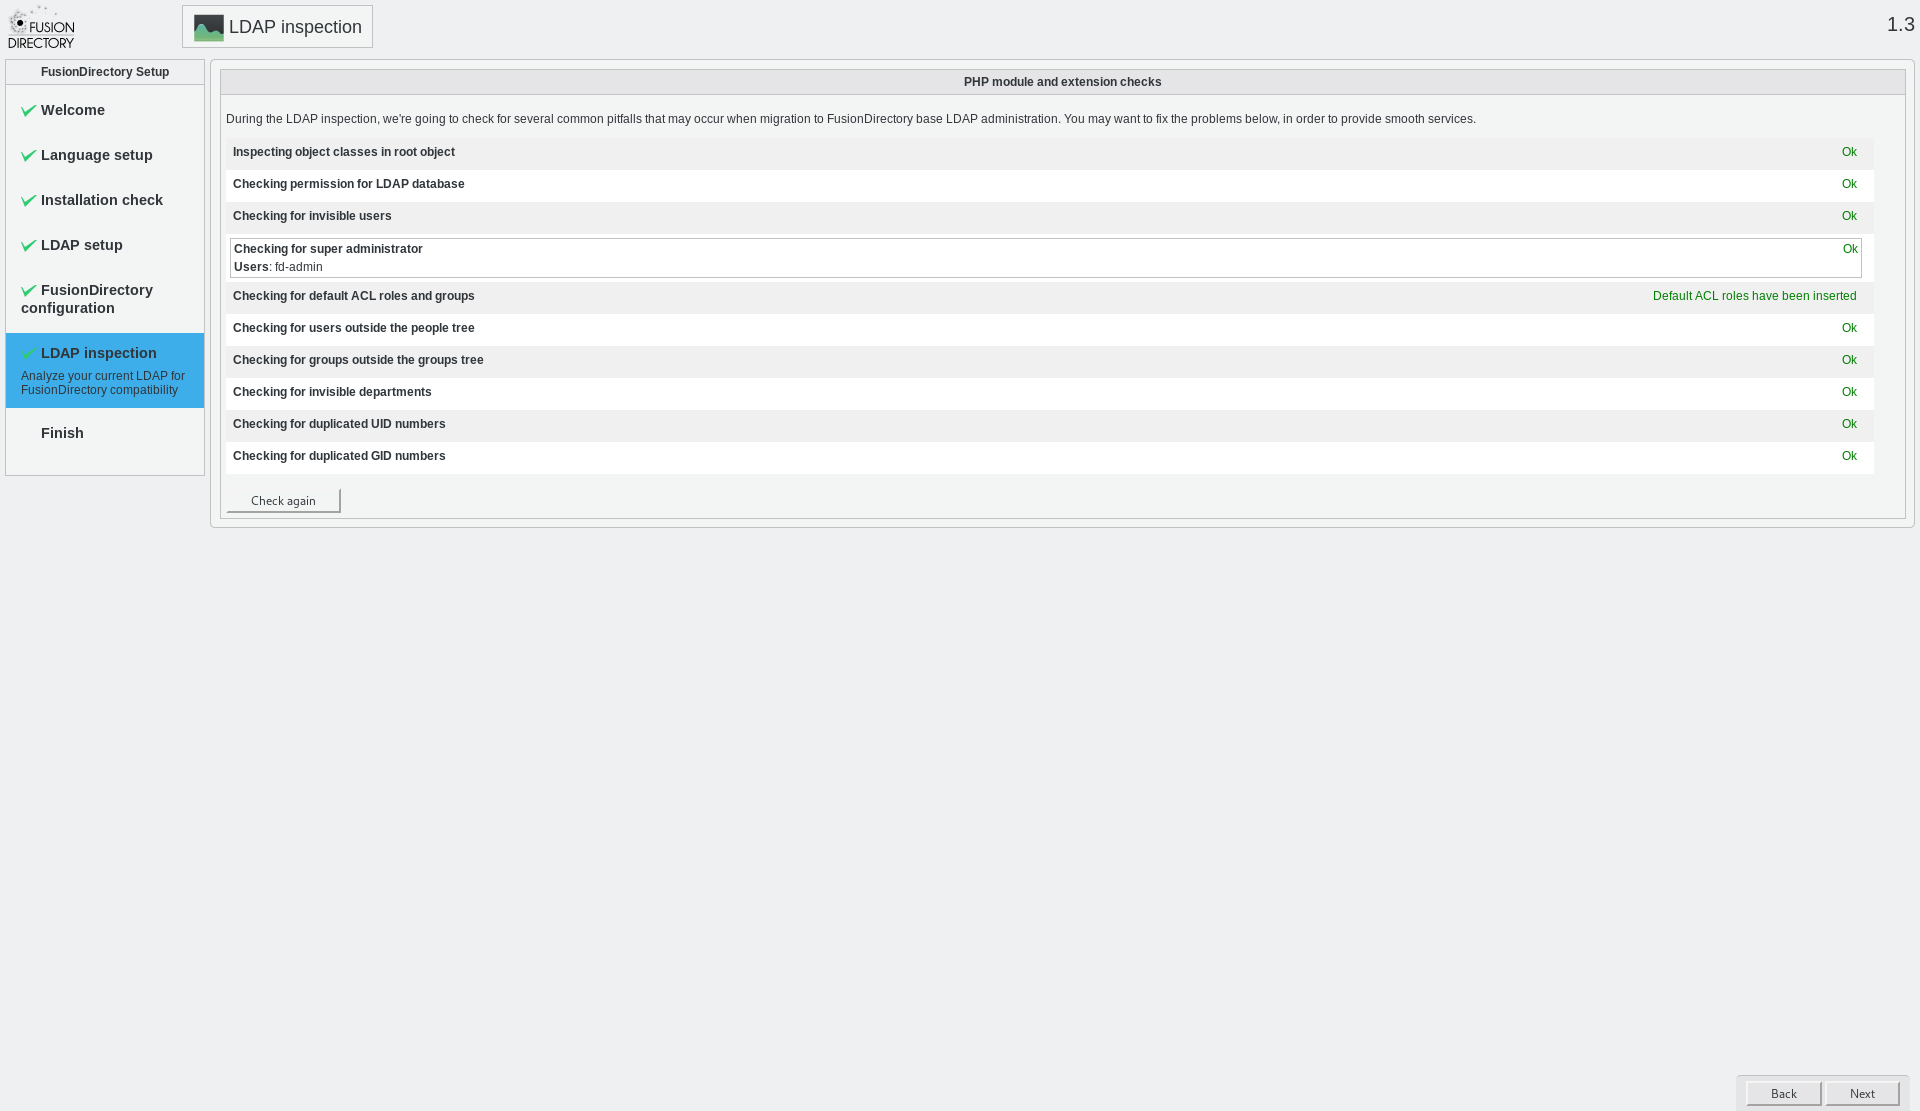Click Ok status for groups outside groups tree
The height and width of the screenshot is (1111, 1920).
pyautogui.click(x=1849, y=360)
